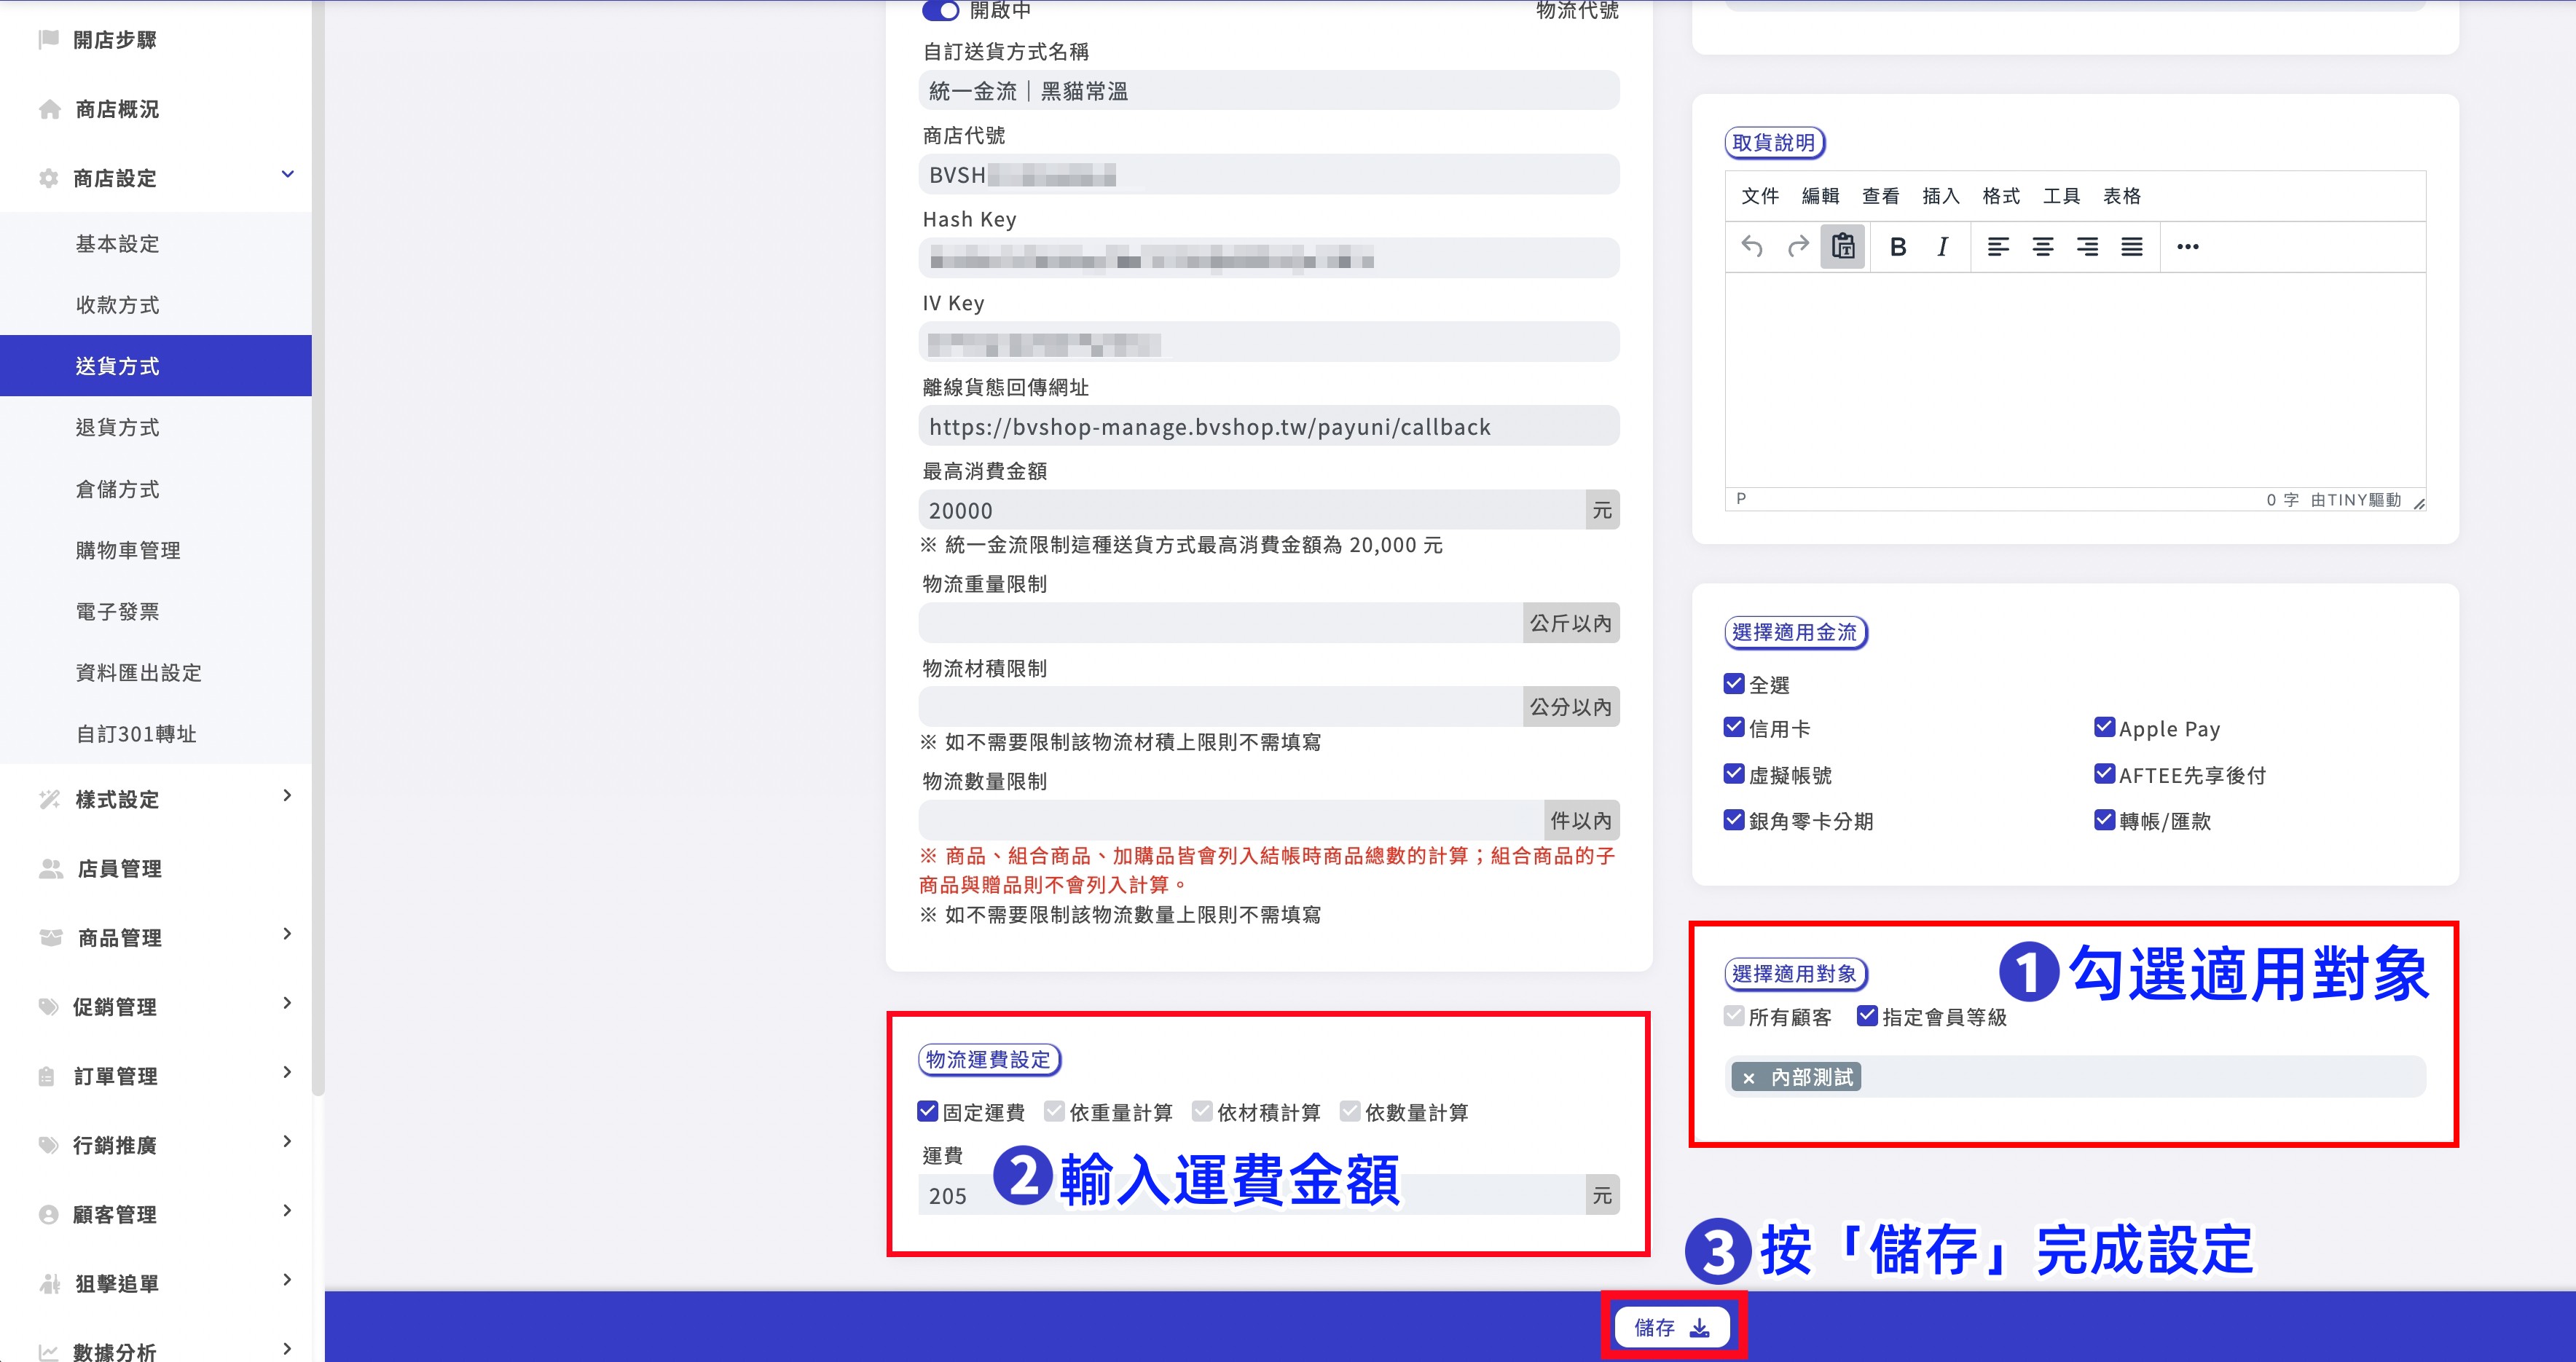Save settings with the 儲存 button
The image size is (2576, 1362).
coord(1672,1327)
